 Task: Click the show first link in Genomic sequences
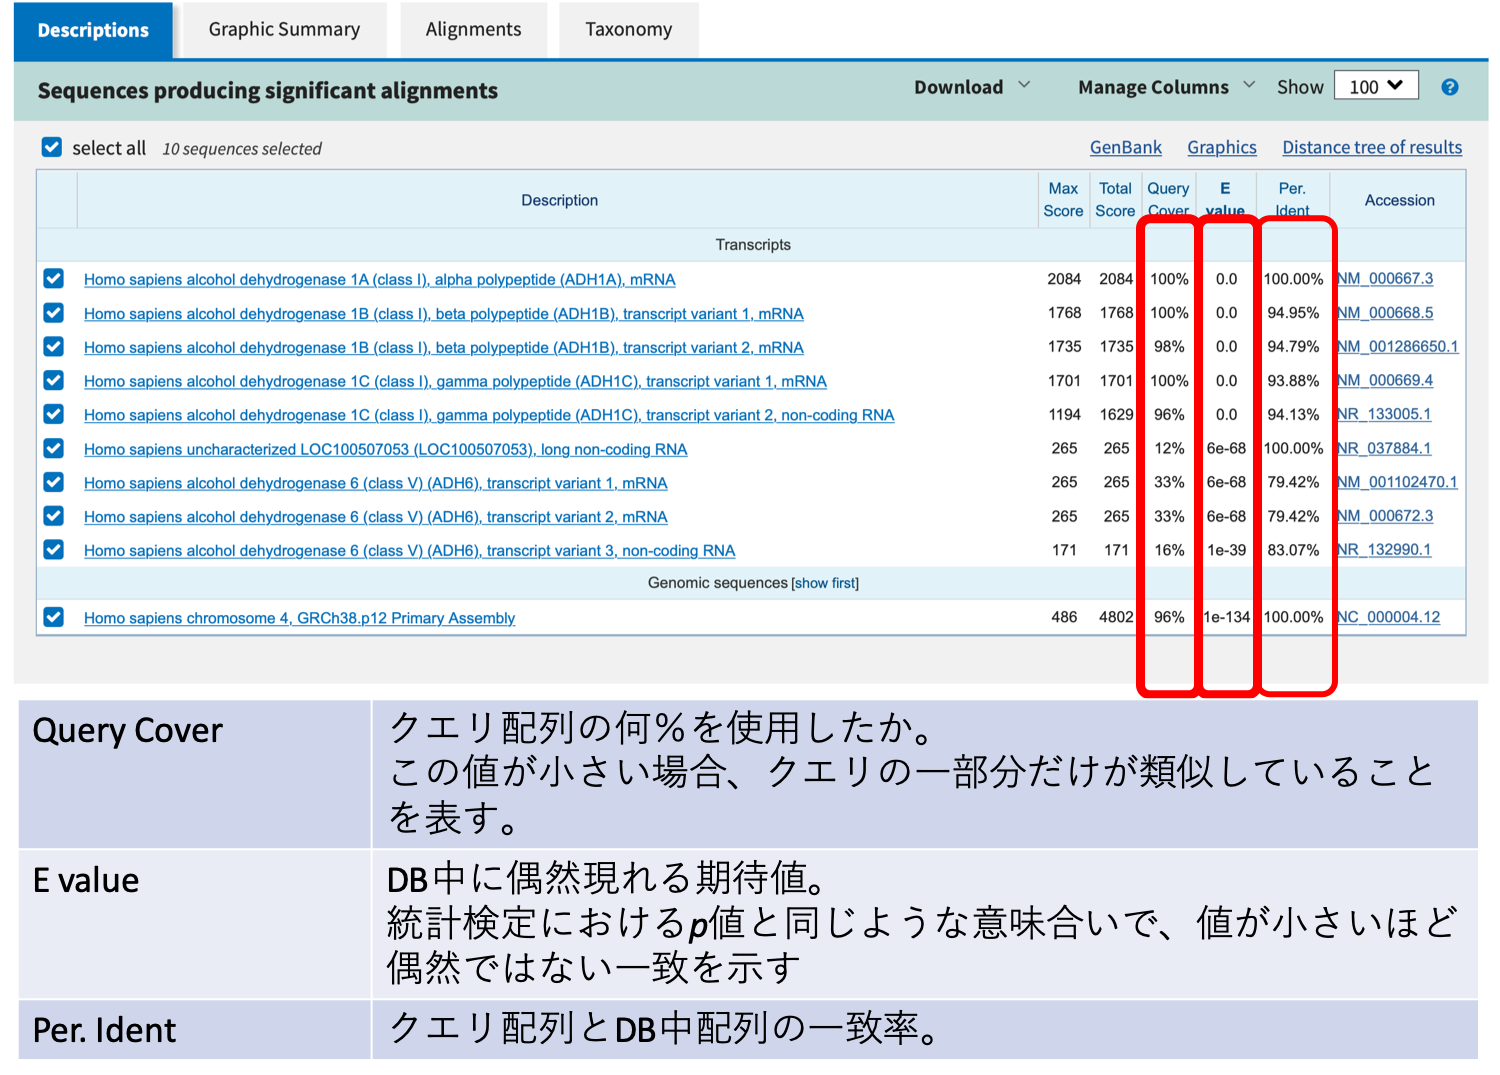click(x=825, y=583)
